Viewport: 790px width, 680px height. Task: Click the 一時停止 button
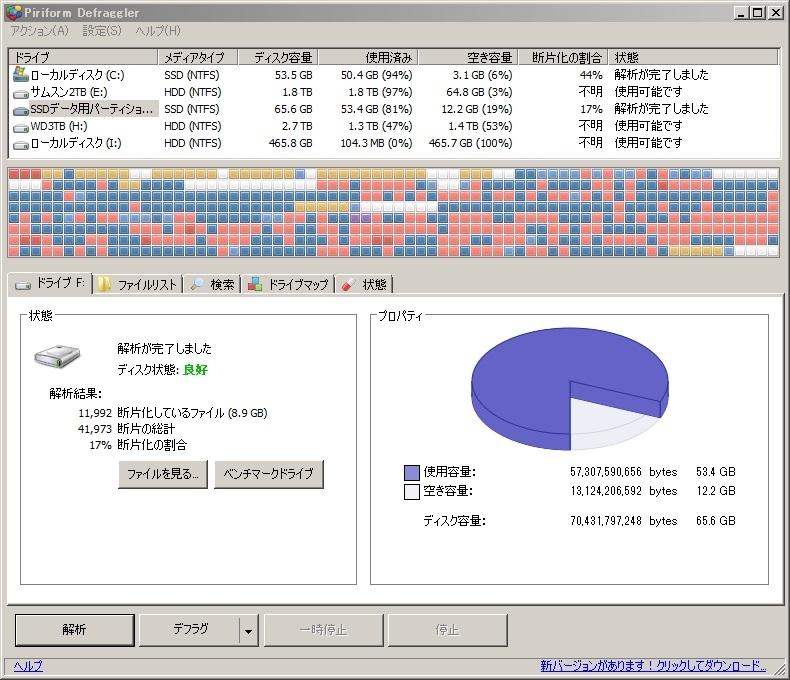tap(323, 630)
